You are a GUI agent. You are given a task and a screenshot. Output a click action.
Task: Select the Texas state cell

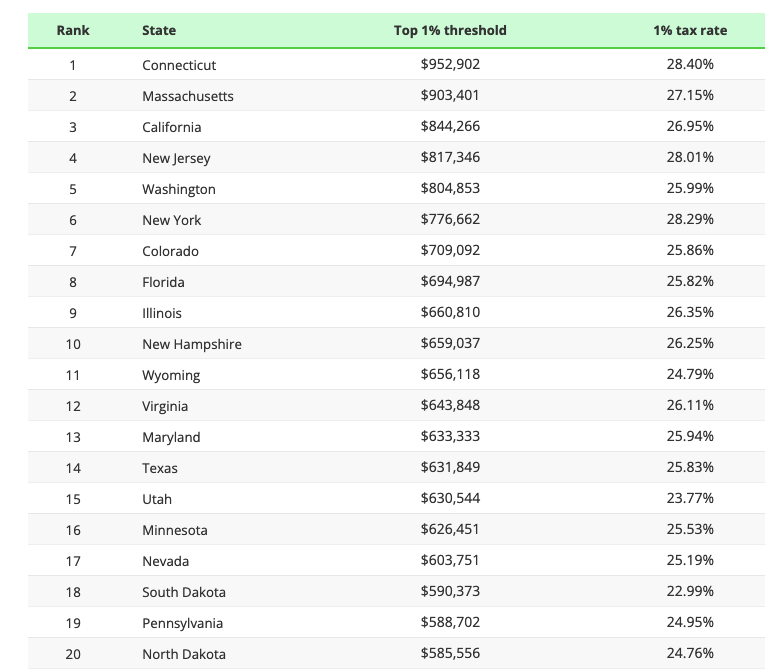(160, 468)
